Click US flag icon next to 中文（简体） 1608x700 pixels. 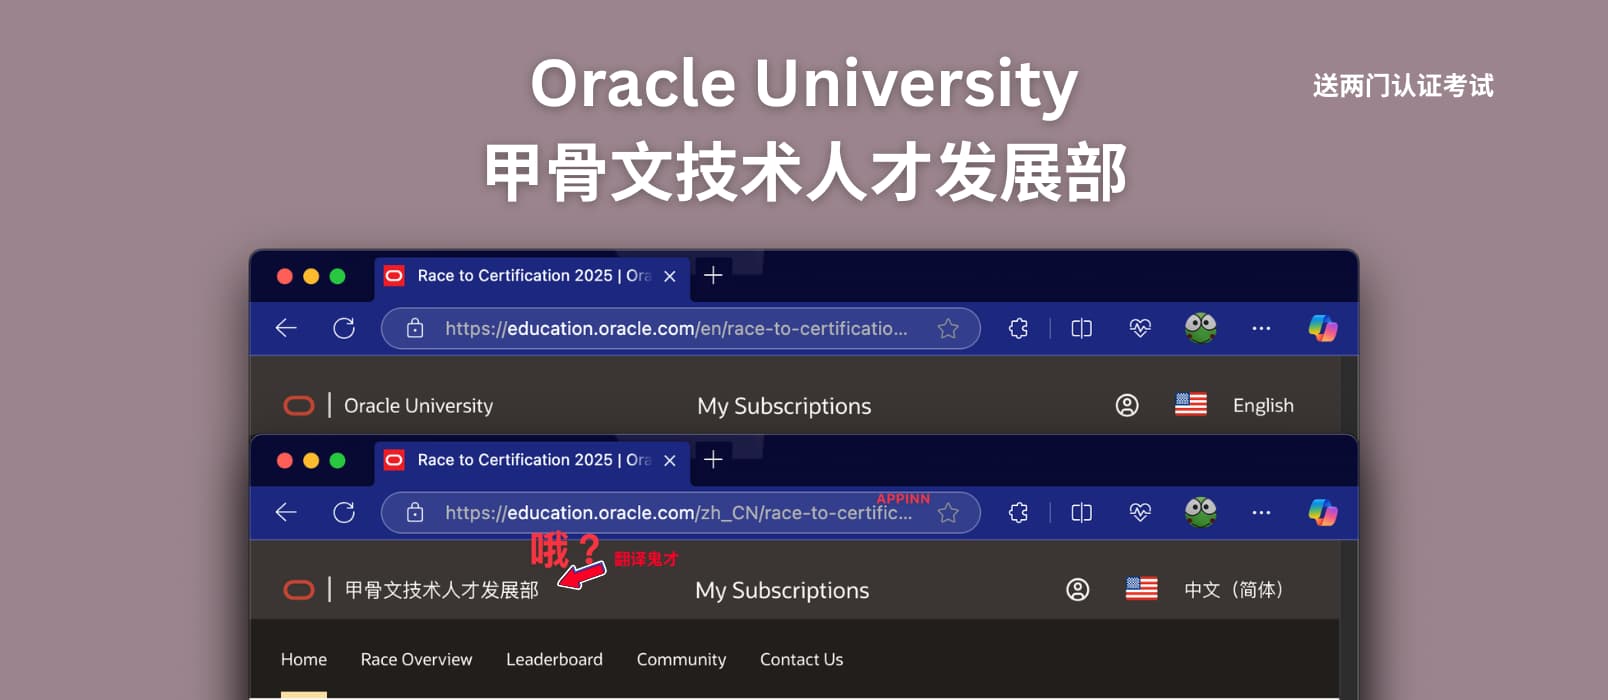tap(1141, 589)
